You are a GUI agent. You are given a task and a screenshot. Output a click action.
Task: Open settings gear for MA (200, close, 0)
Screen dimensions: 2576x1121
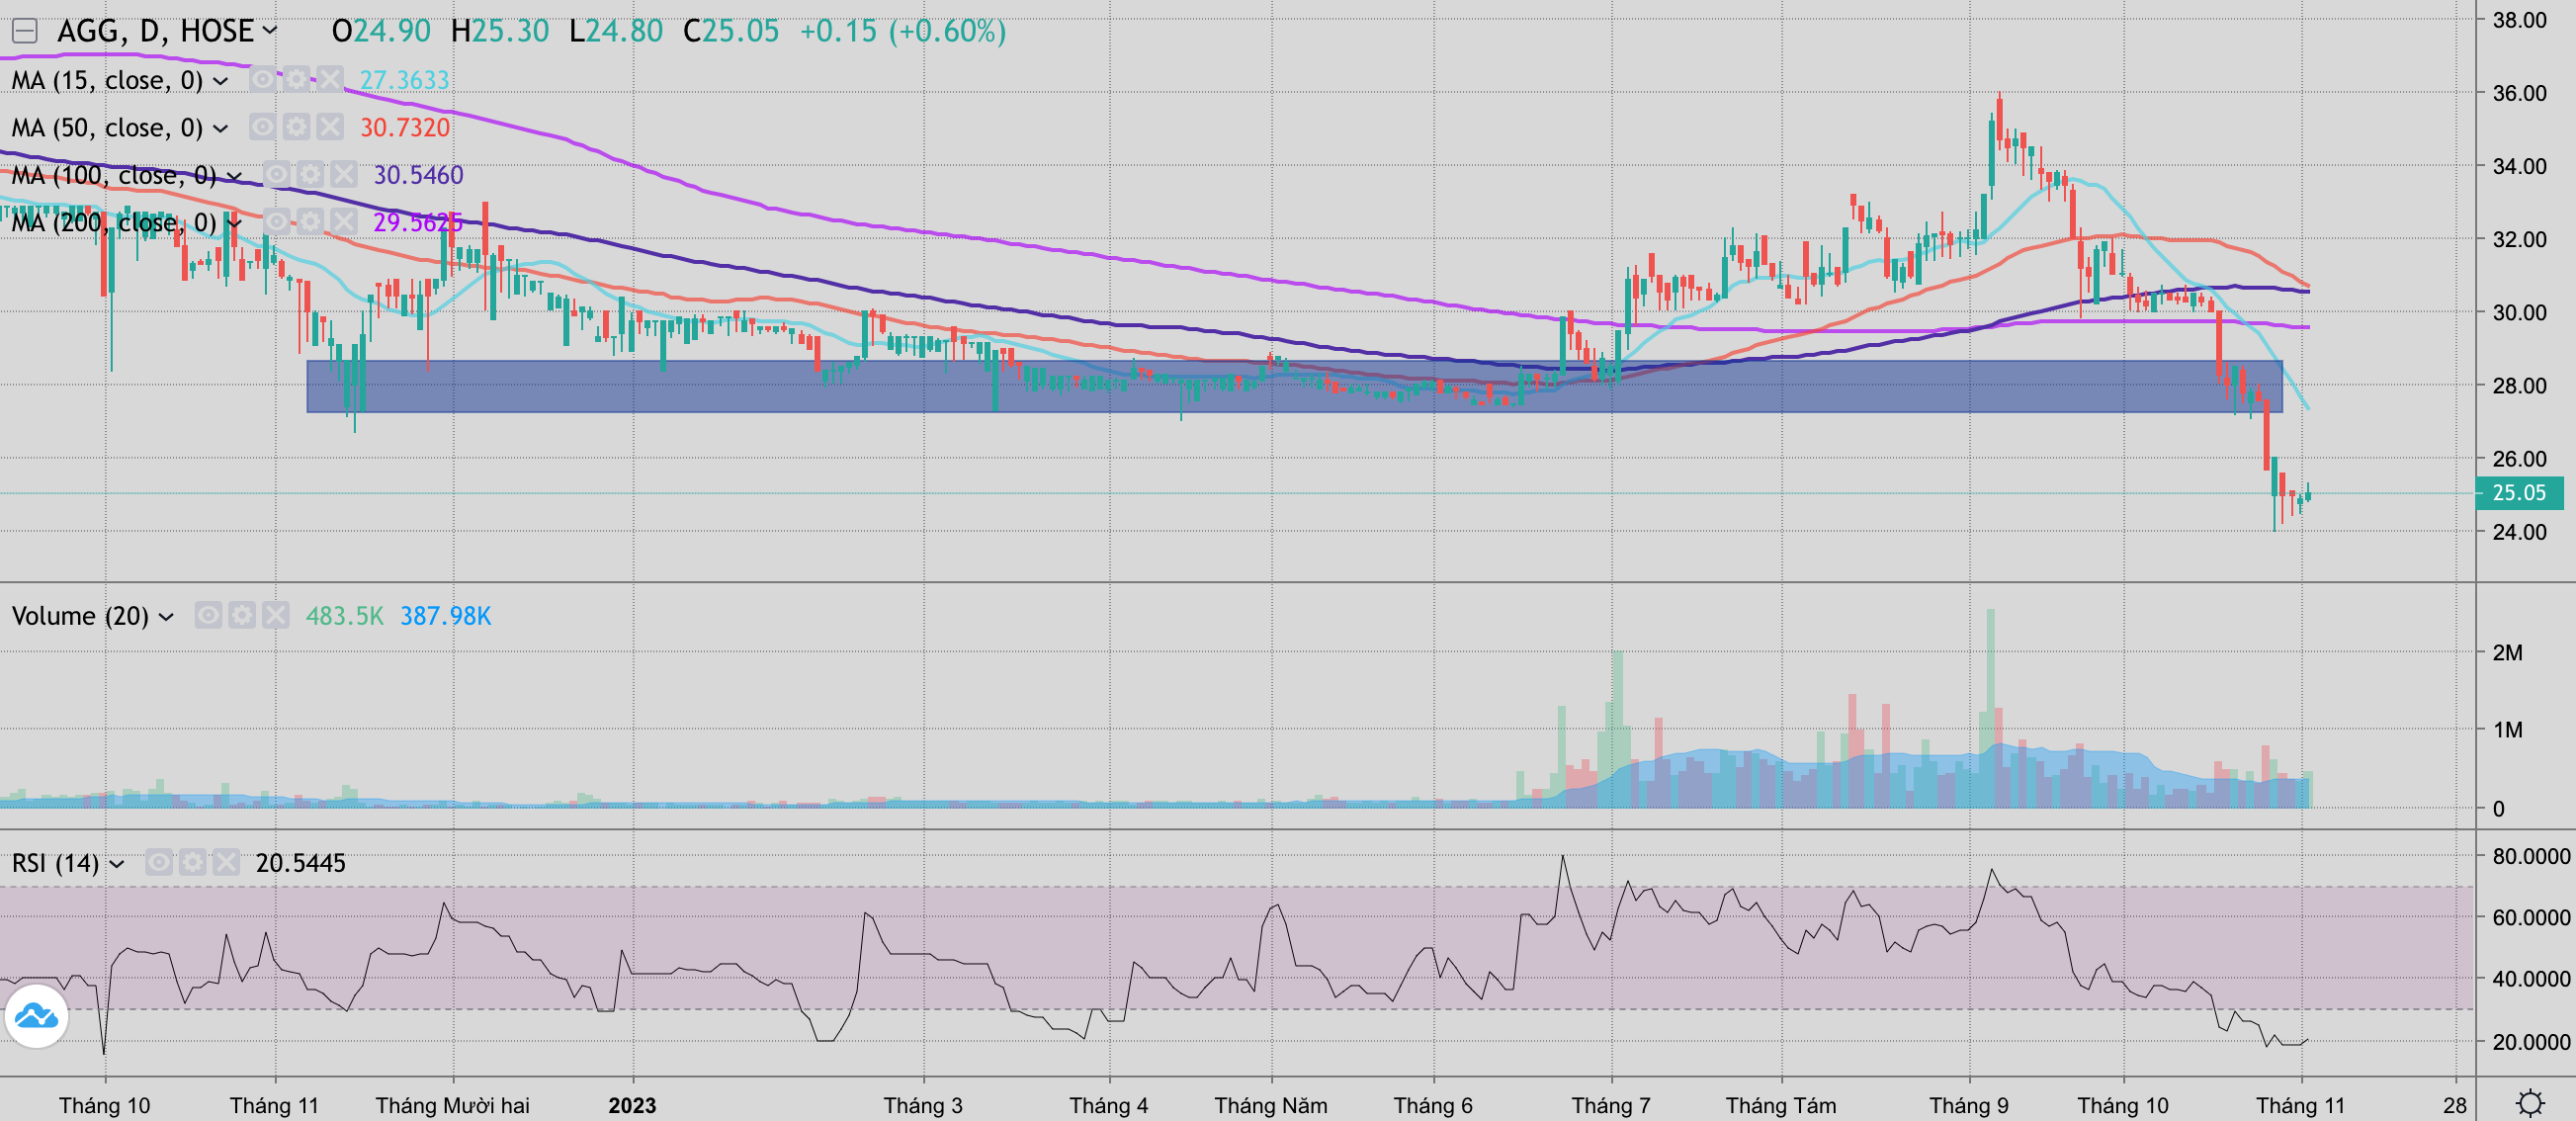pos(311,221)
